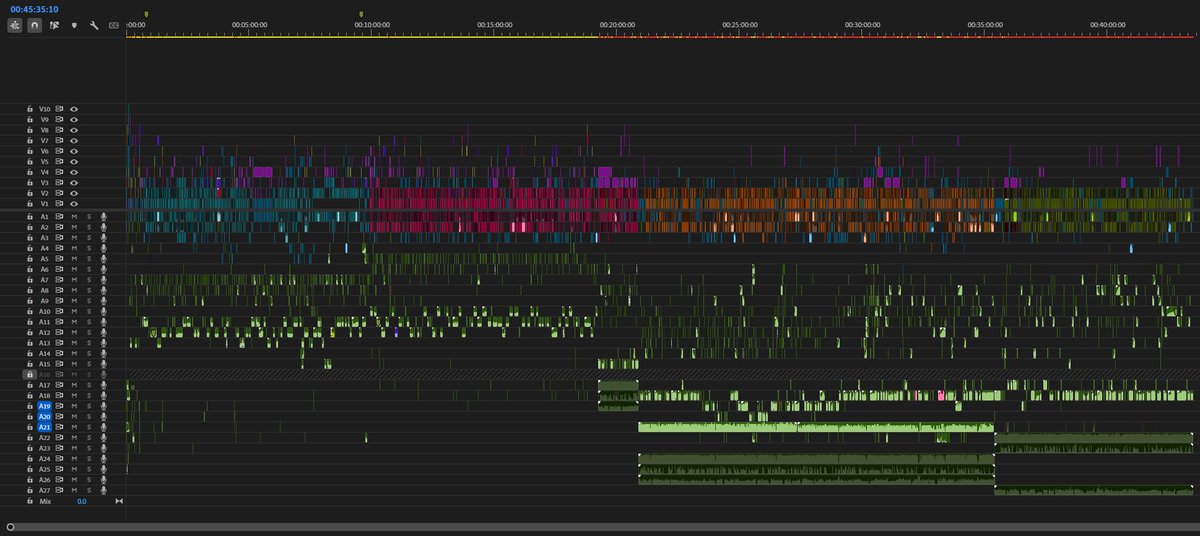Open Timeline Display Settings wrench
This screenshot has width=1200, height=536.
pos(94,25)
